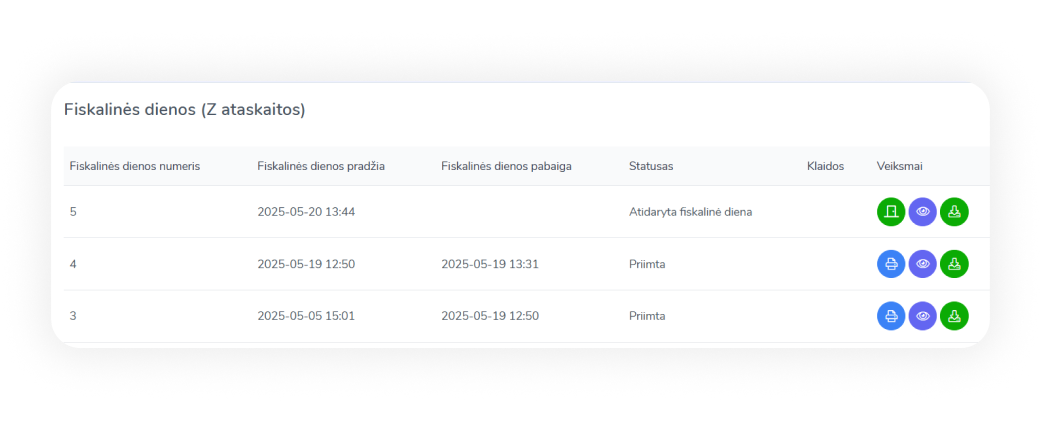View details of fiscal day 3
1040x428 pixels.
point(923,316)
